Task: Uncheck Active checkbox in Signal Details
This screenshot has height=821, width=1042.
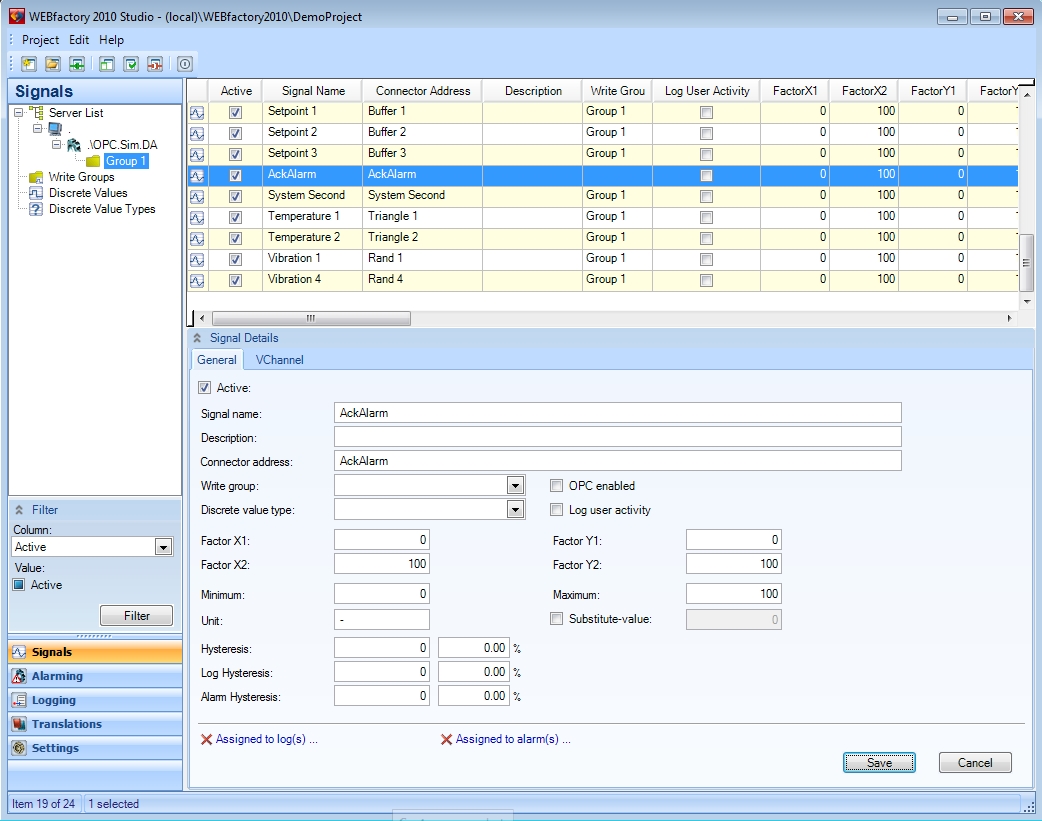Action: 205,388
